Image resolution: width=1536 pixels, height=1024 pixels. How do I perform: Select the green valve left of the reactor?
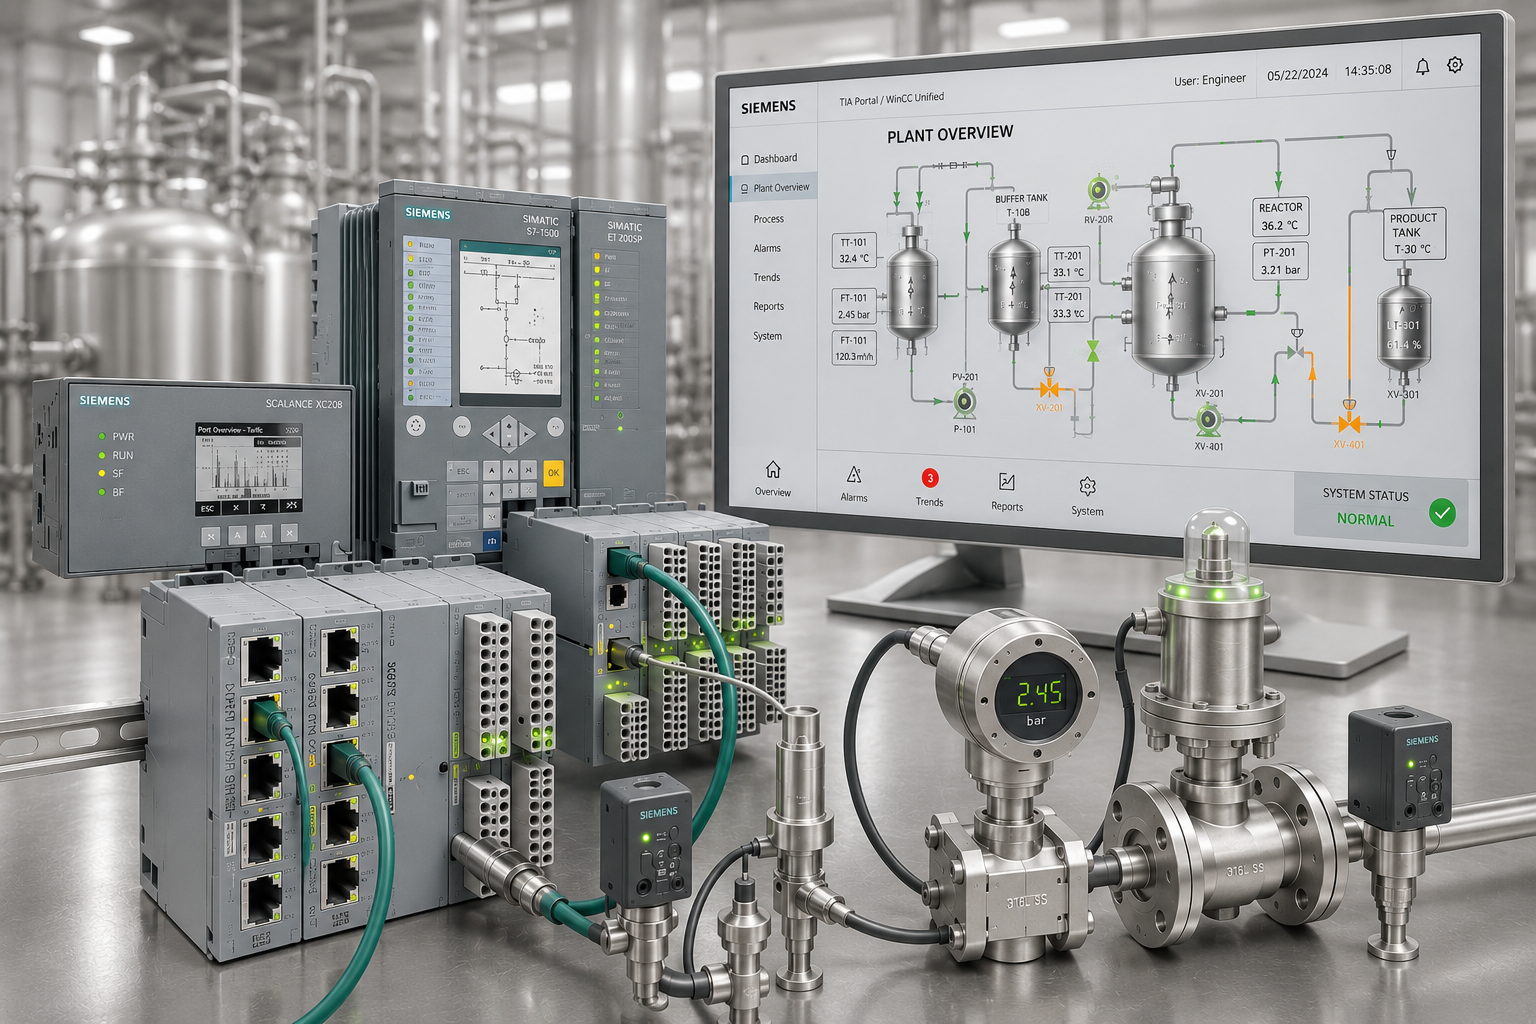(1093, 351)
